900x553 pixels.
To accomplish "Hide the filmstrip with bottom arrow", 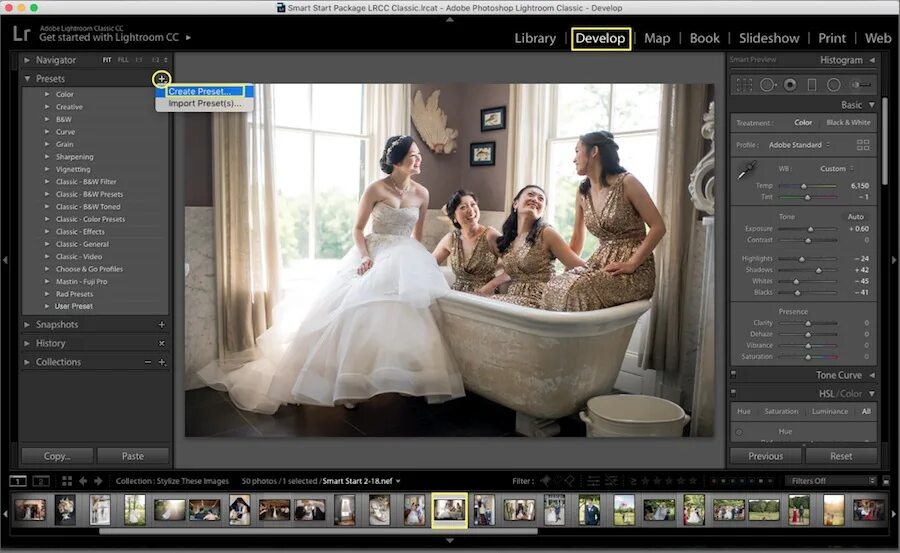I will click(x=450, y=540).
